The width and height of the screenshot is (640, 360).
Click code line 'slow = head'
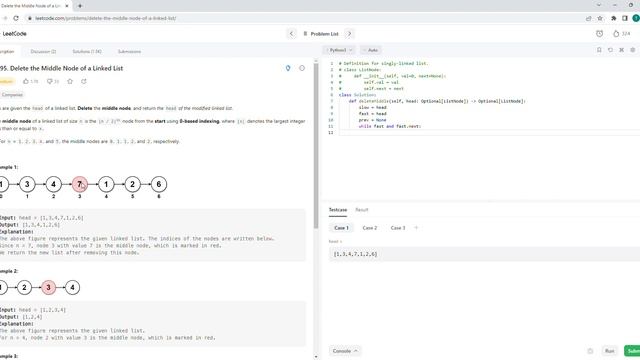(372, 107)
